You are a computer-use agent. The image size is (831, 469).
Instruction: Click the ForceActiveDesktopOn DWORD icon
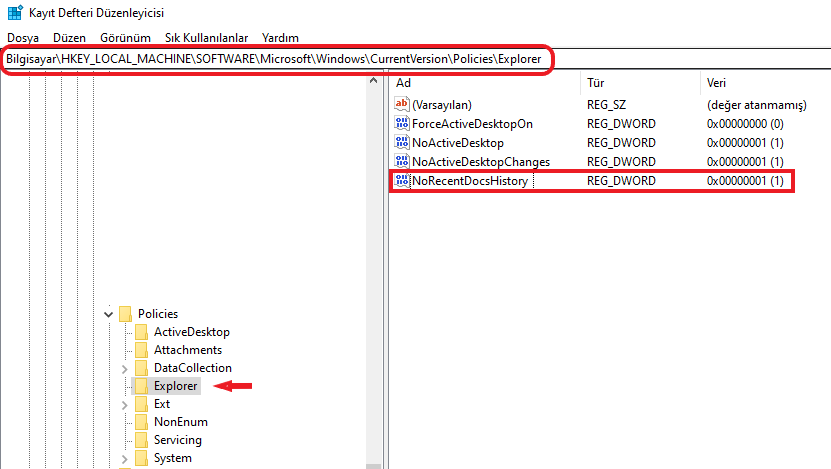click(x=402, y=124)
